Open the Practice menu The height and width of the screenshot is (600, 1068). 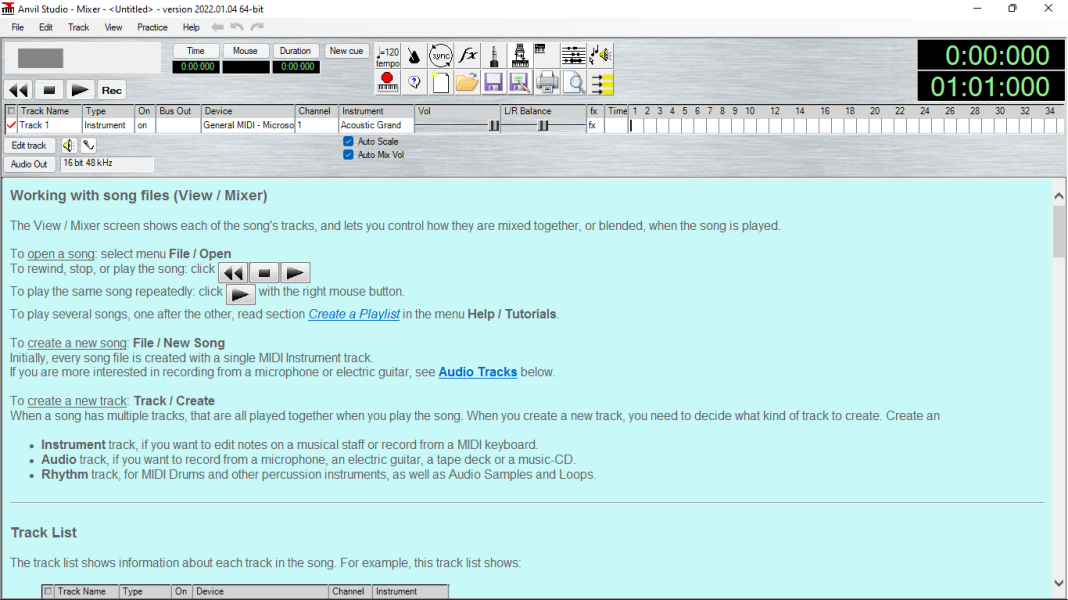[152, 27]
